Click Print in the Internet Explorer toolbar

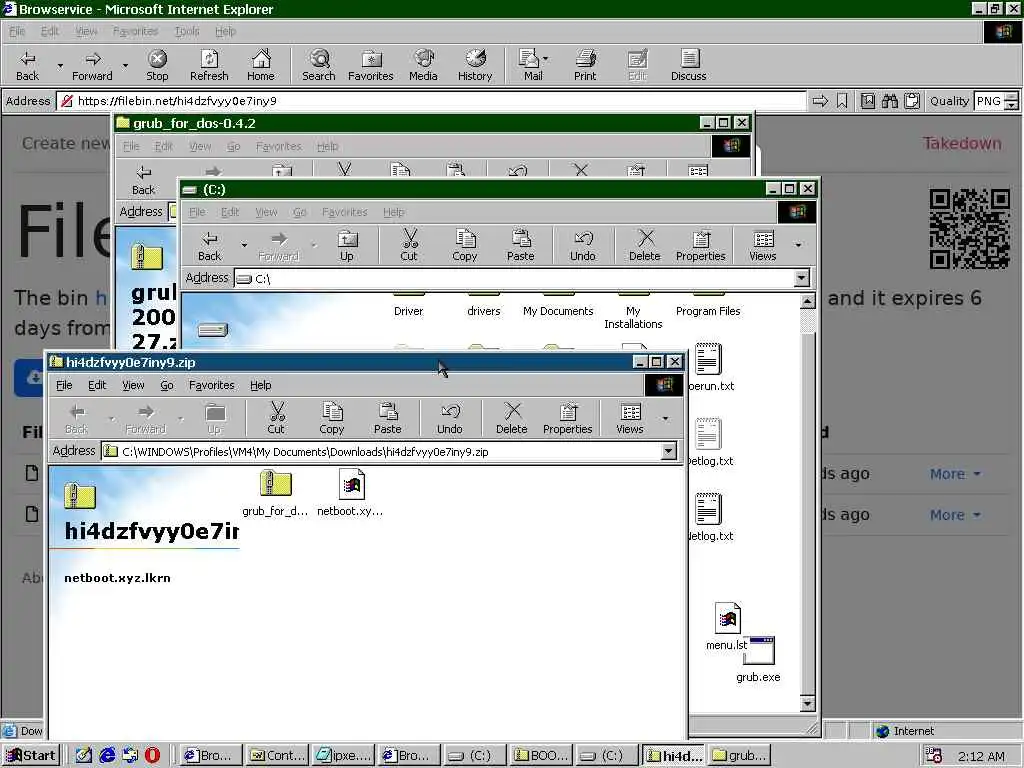(585, 65)
